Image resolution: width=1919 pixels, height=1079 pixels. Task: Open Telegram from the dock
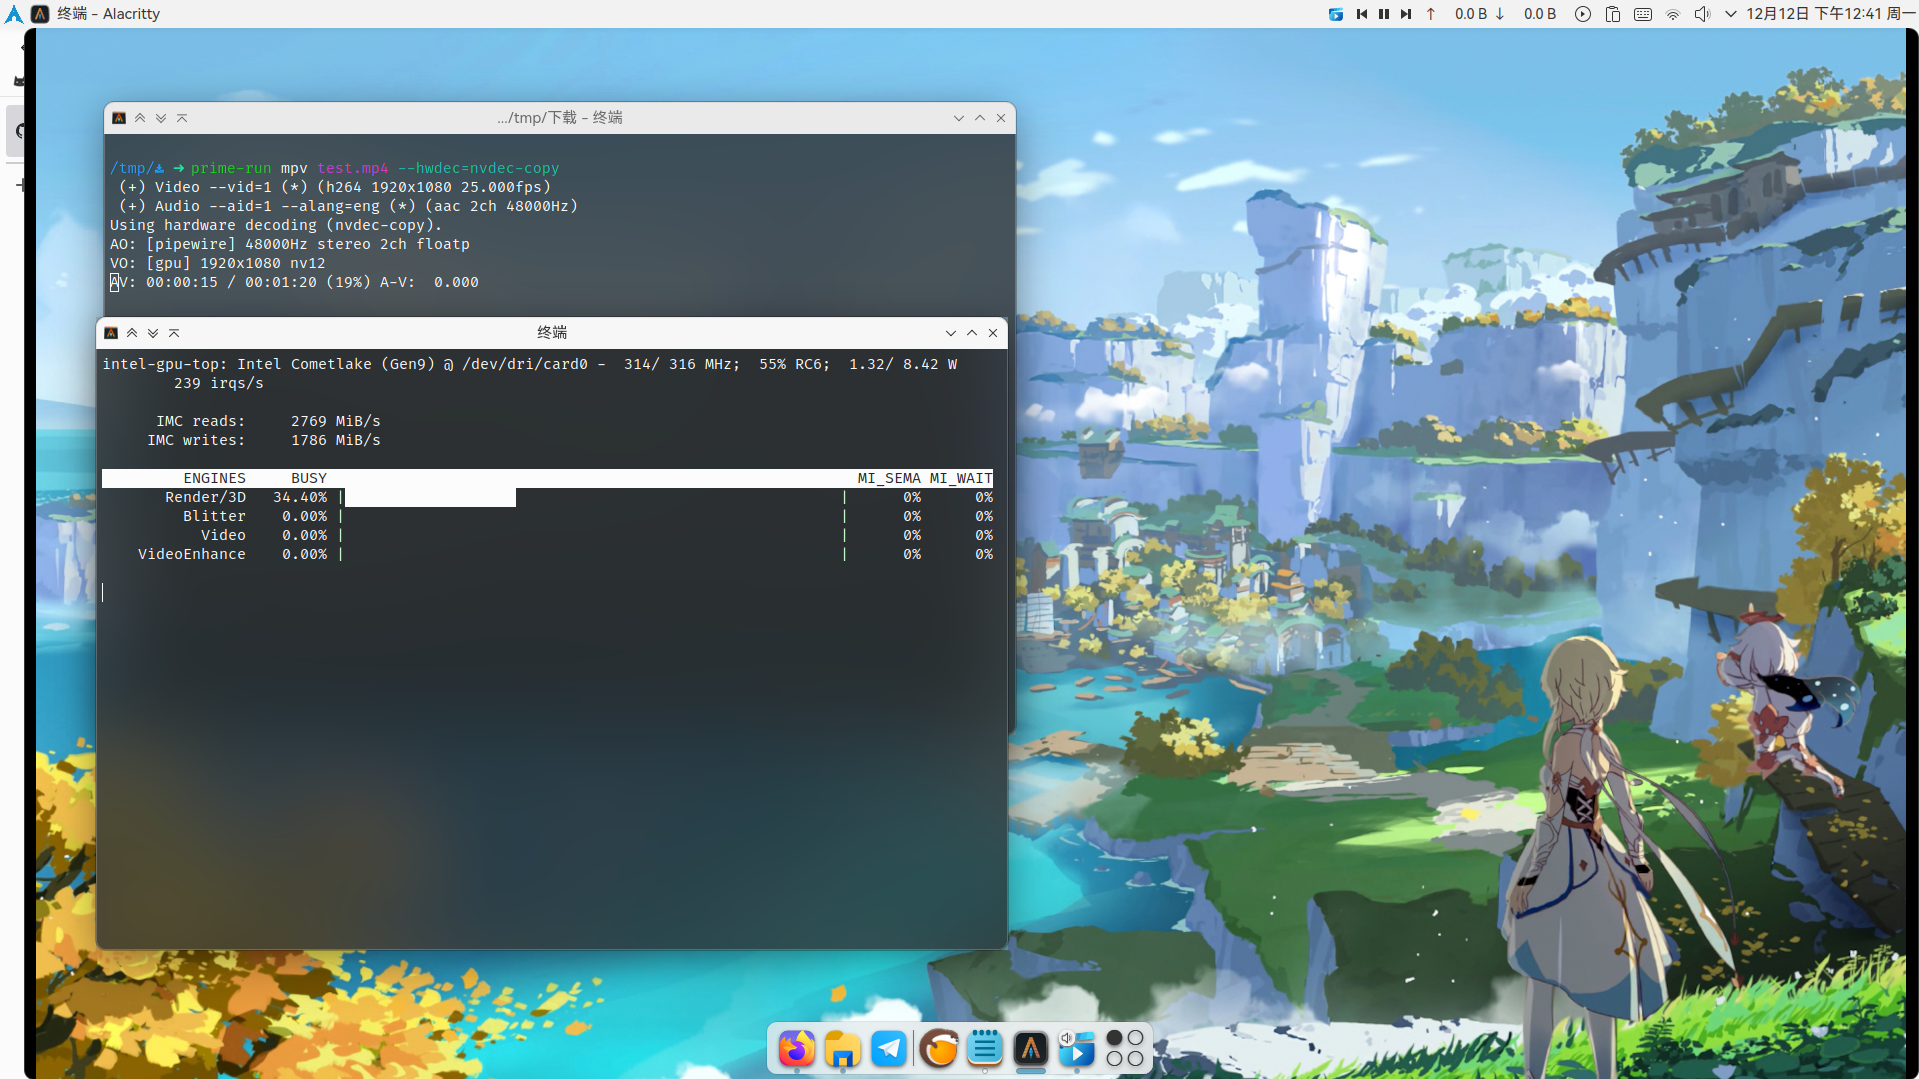(889, 1048)
